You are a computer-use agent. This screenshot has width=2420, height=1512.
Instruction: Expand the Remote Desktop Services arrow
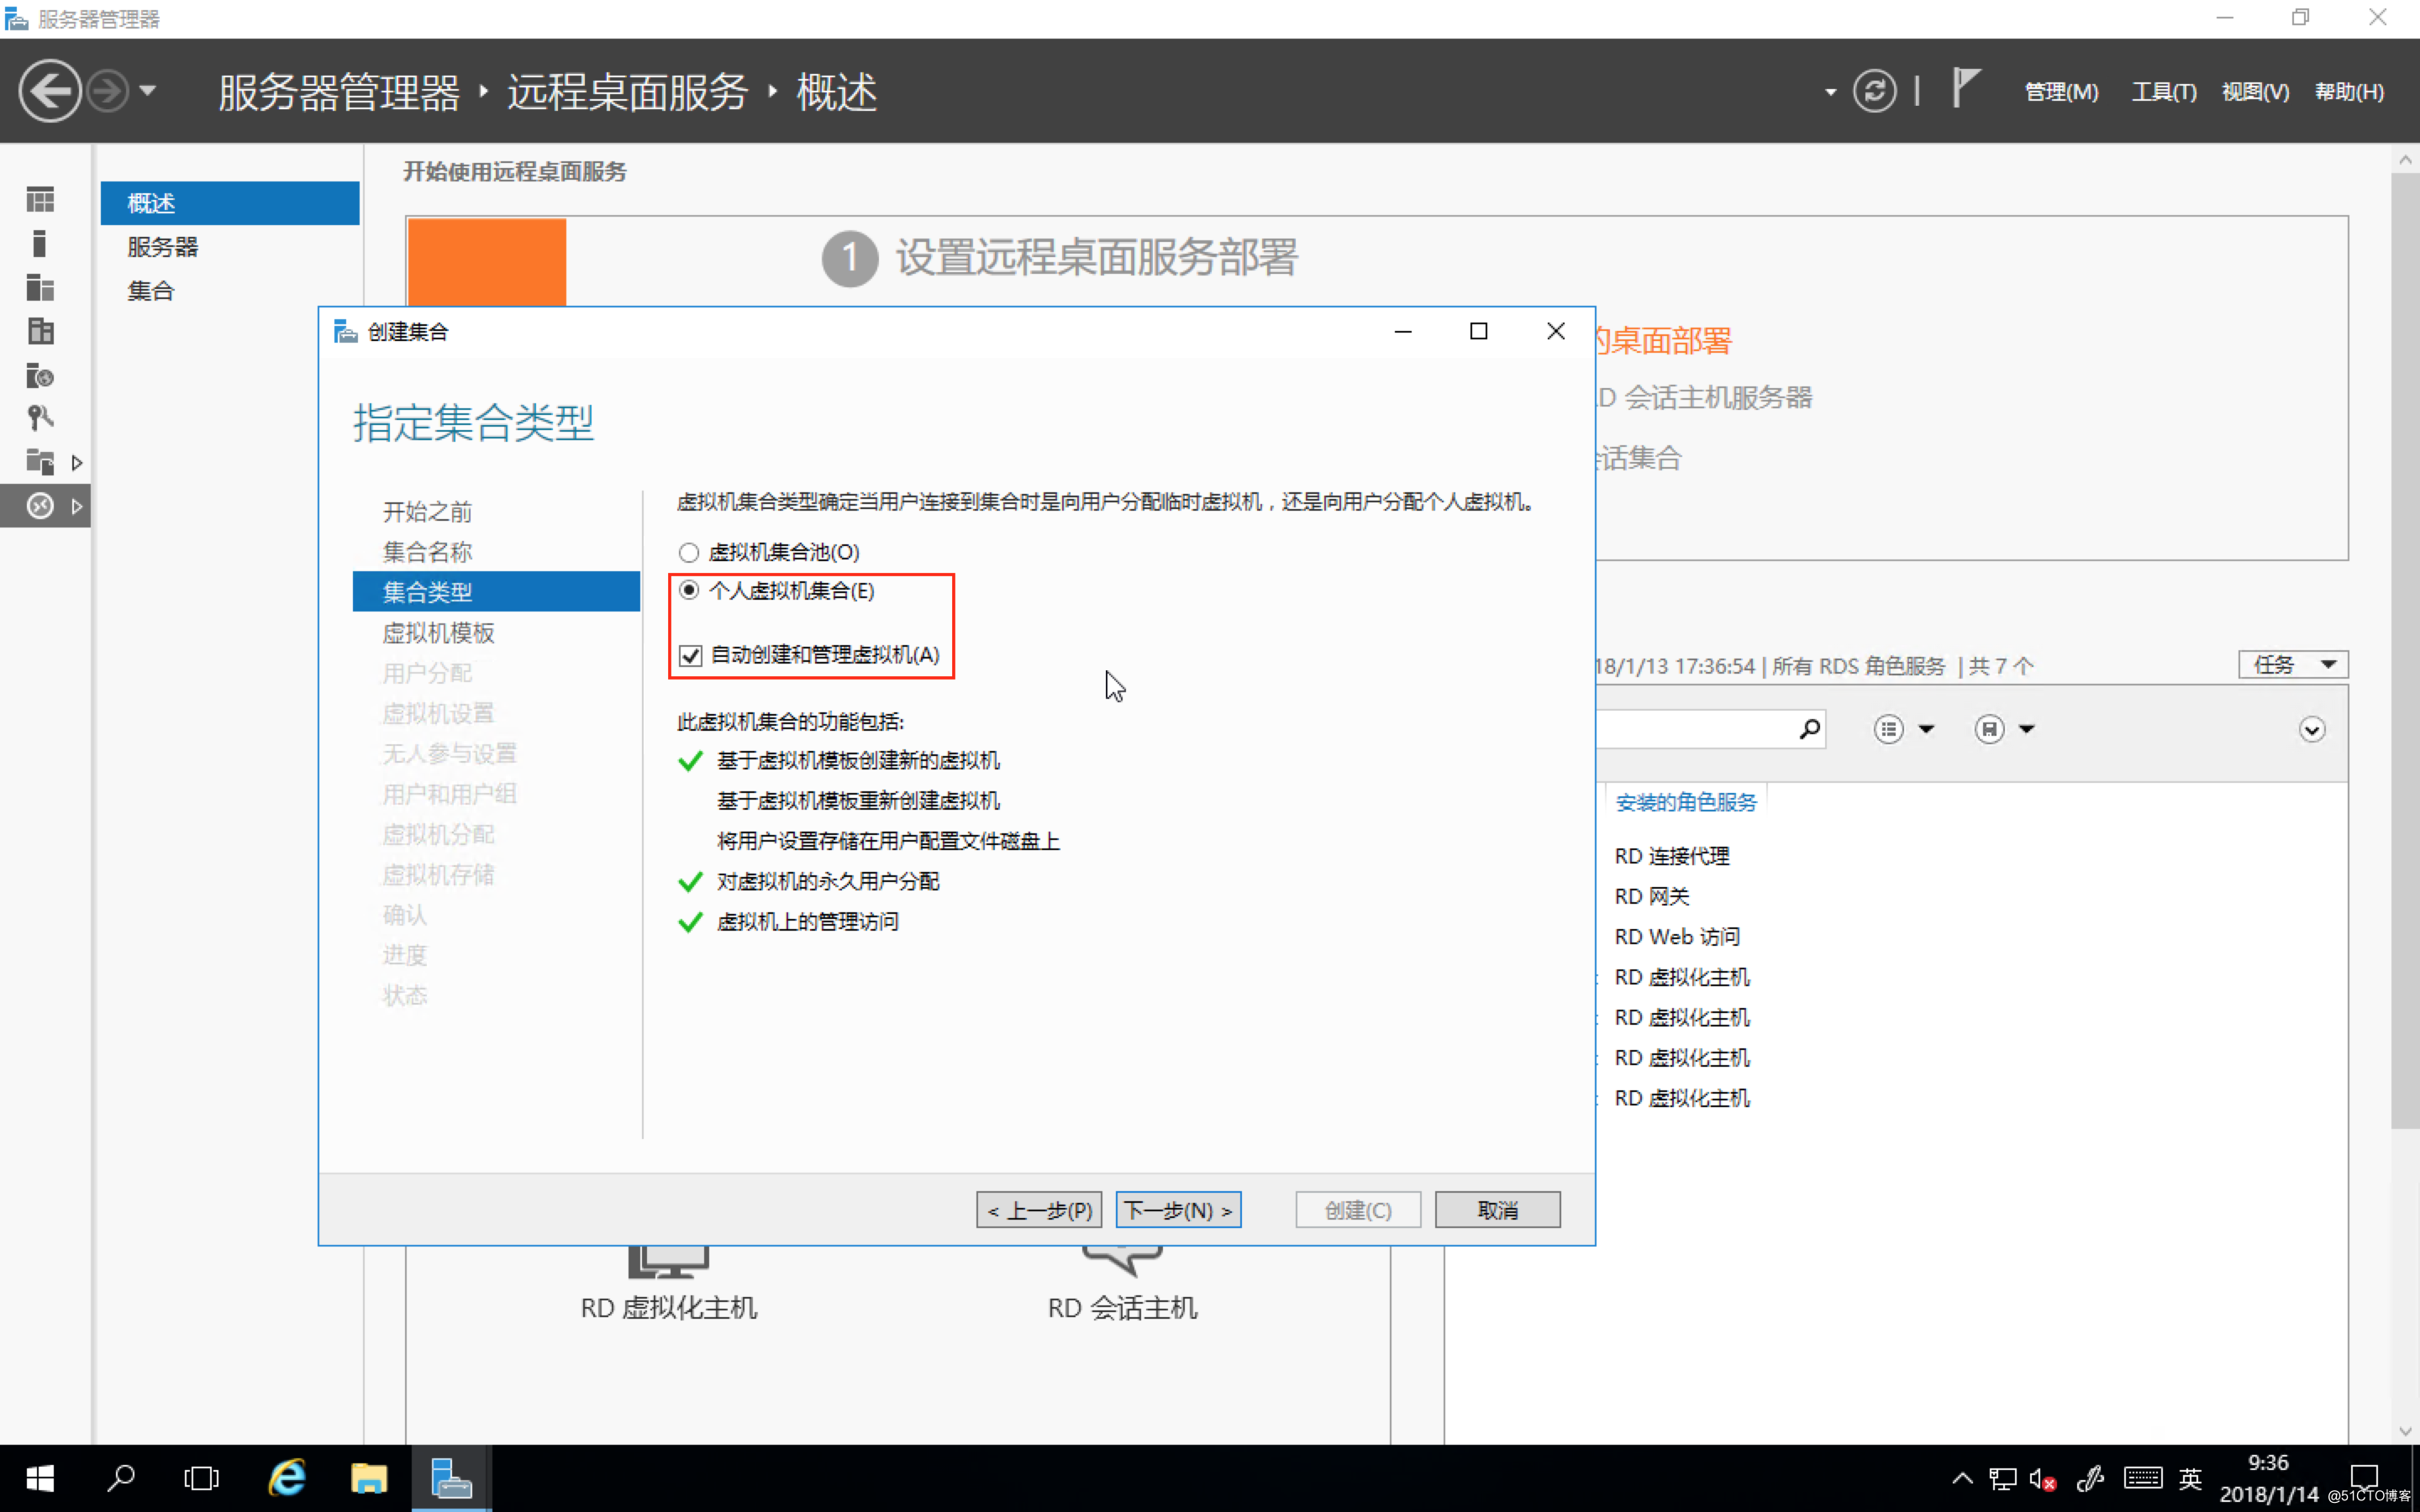[77, 507]
